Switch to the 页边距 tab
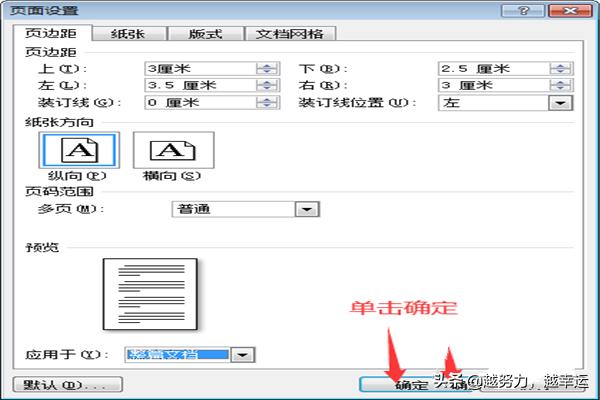The image size is (600, 400). (x=52, y=33)
